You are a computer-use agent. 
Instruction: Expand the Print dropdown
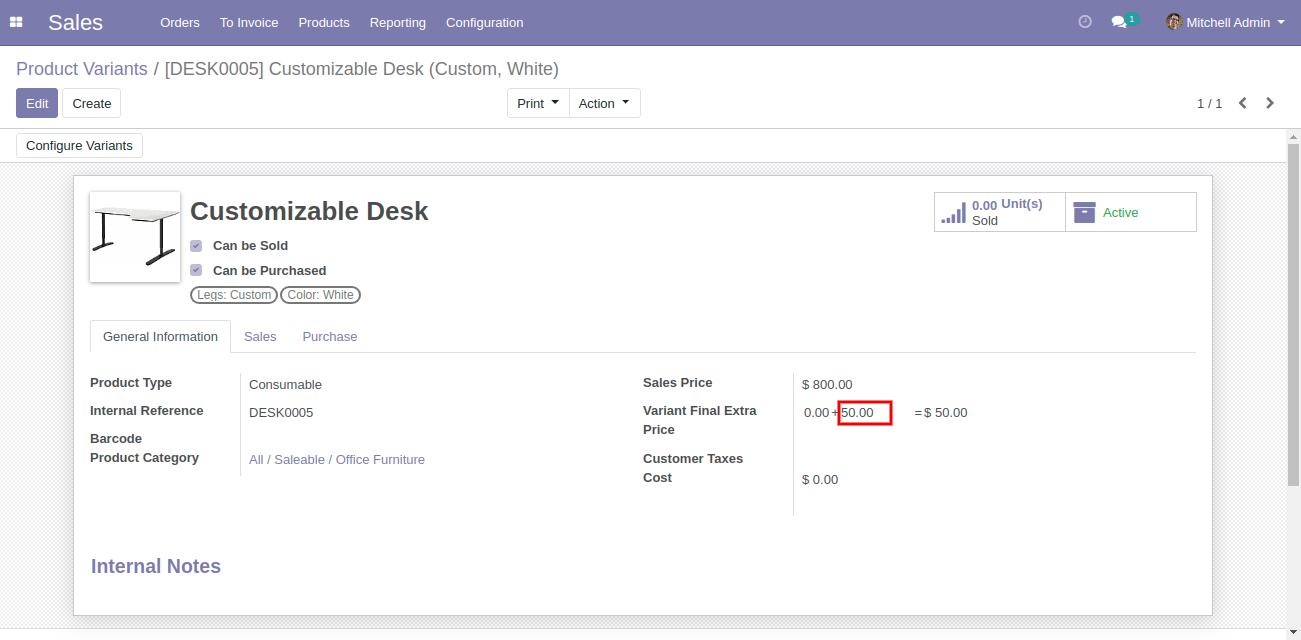tap(538, 103)
